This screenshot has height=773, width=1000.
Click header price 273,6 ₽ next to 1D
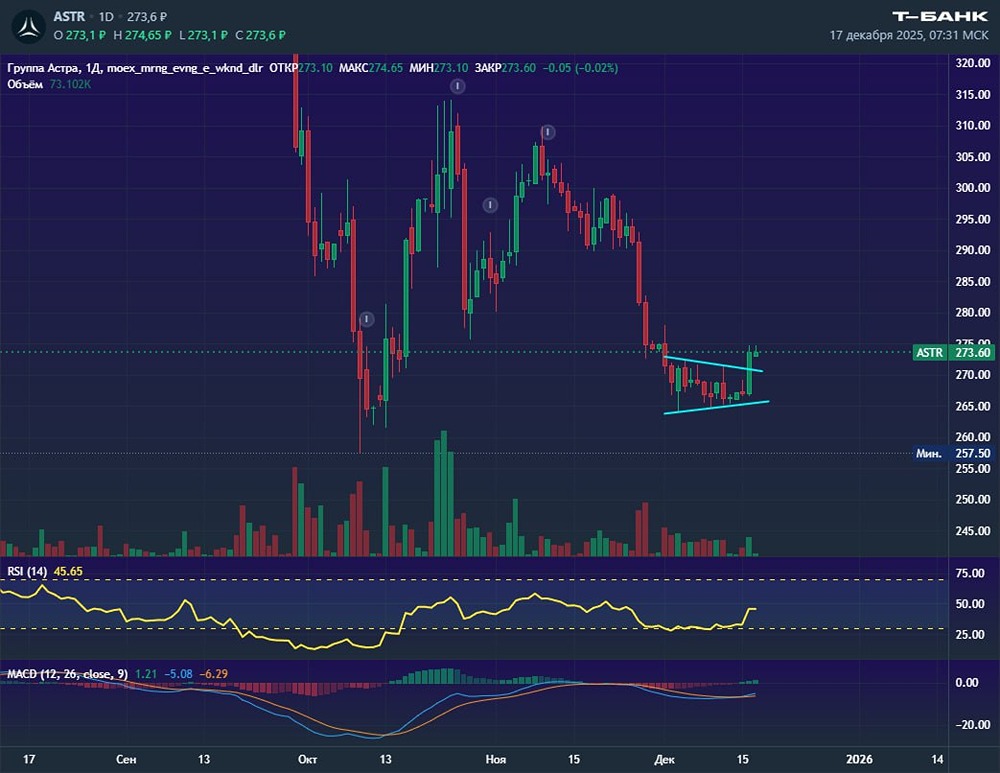tap(147, 17)
